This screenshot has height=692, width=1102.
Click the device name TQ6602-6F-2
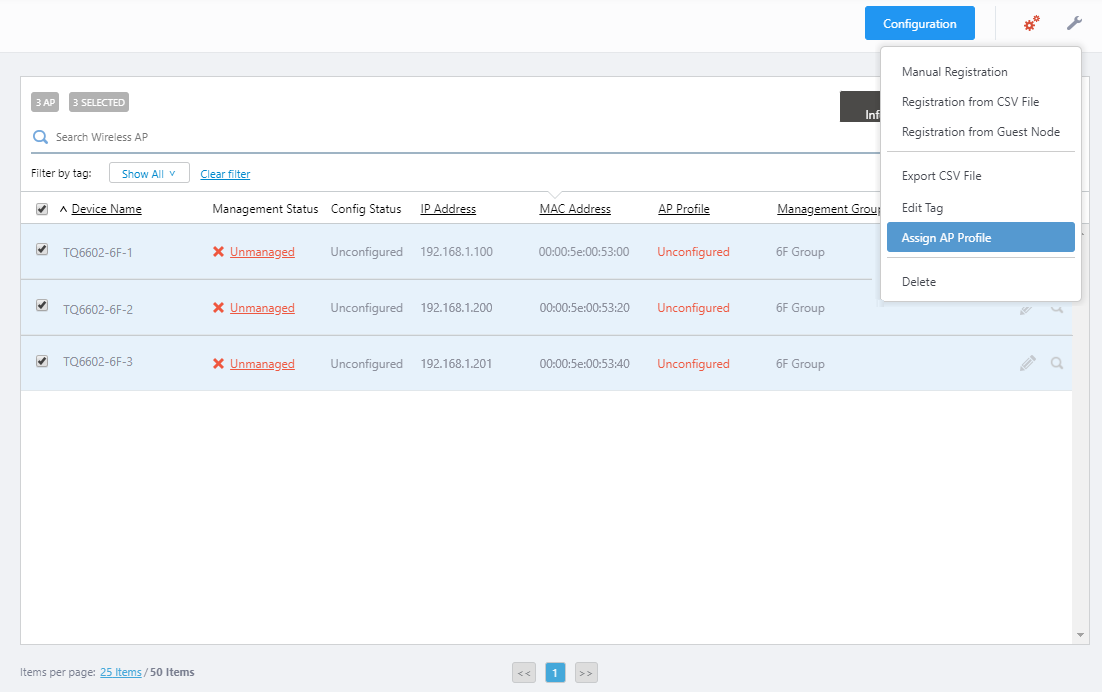(x=98, y=309)
